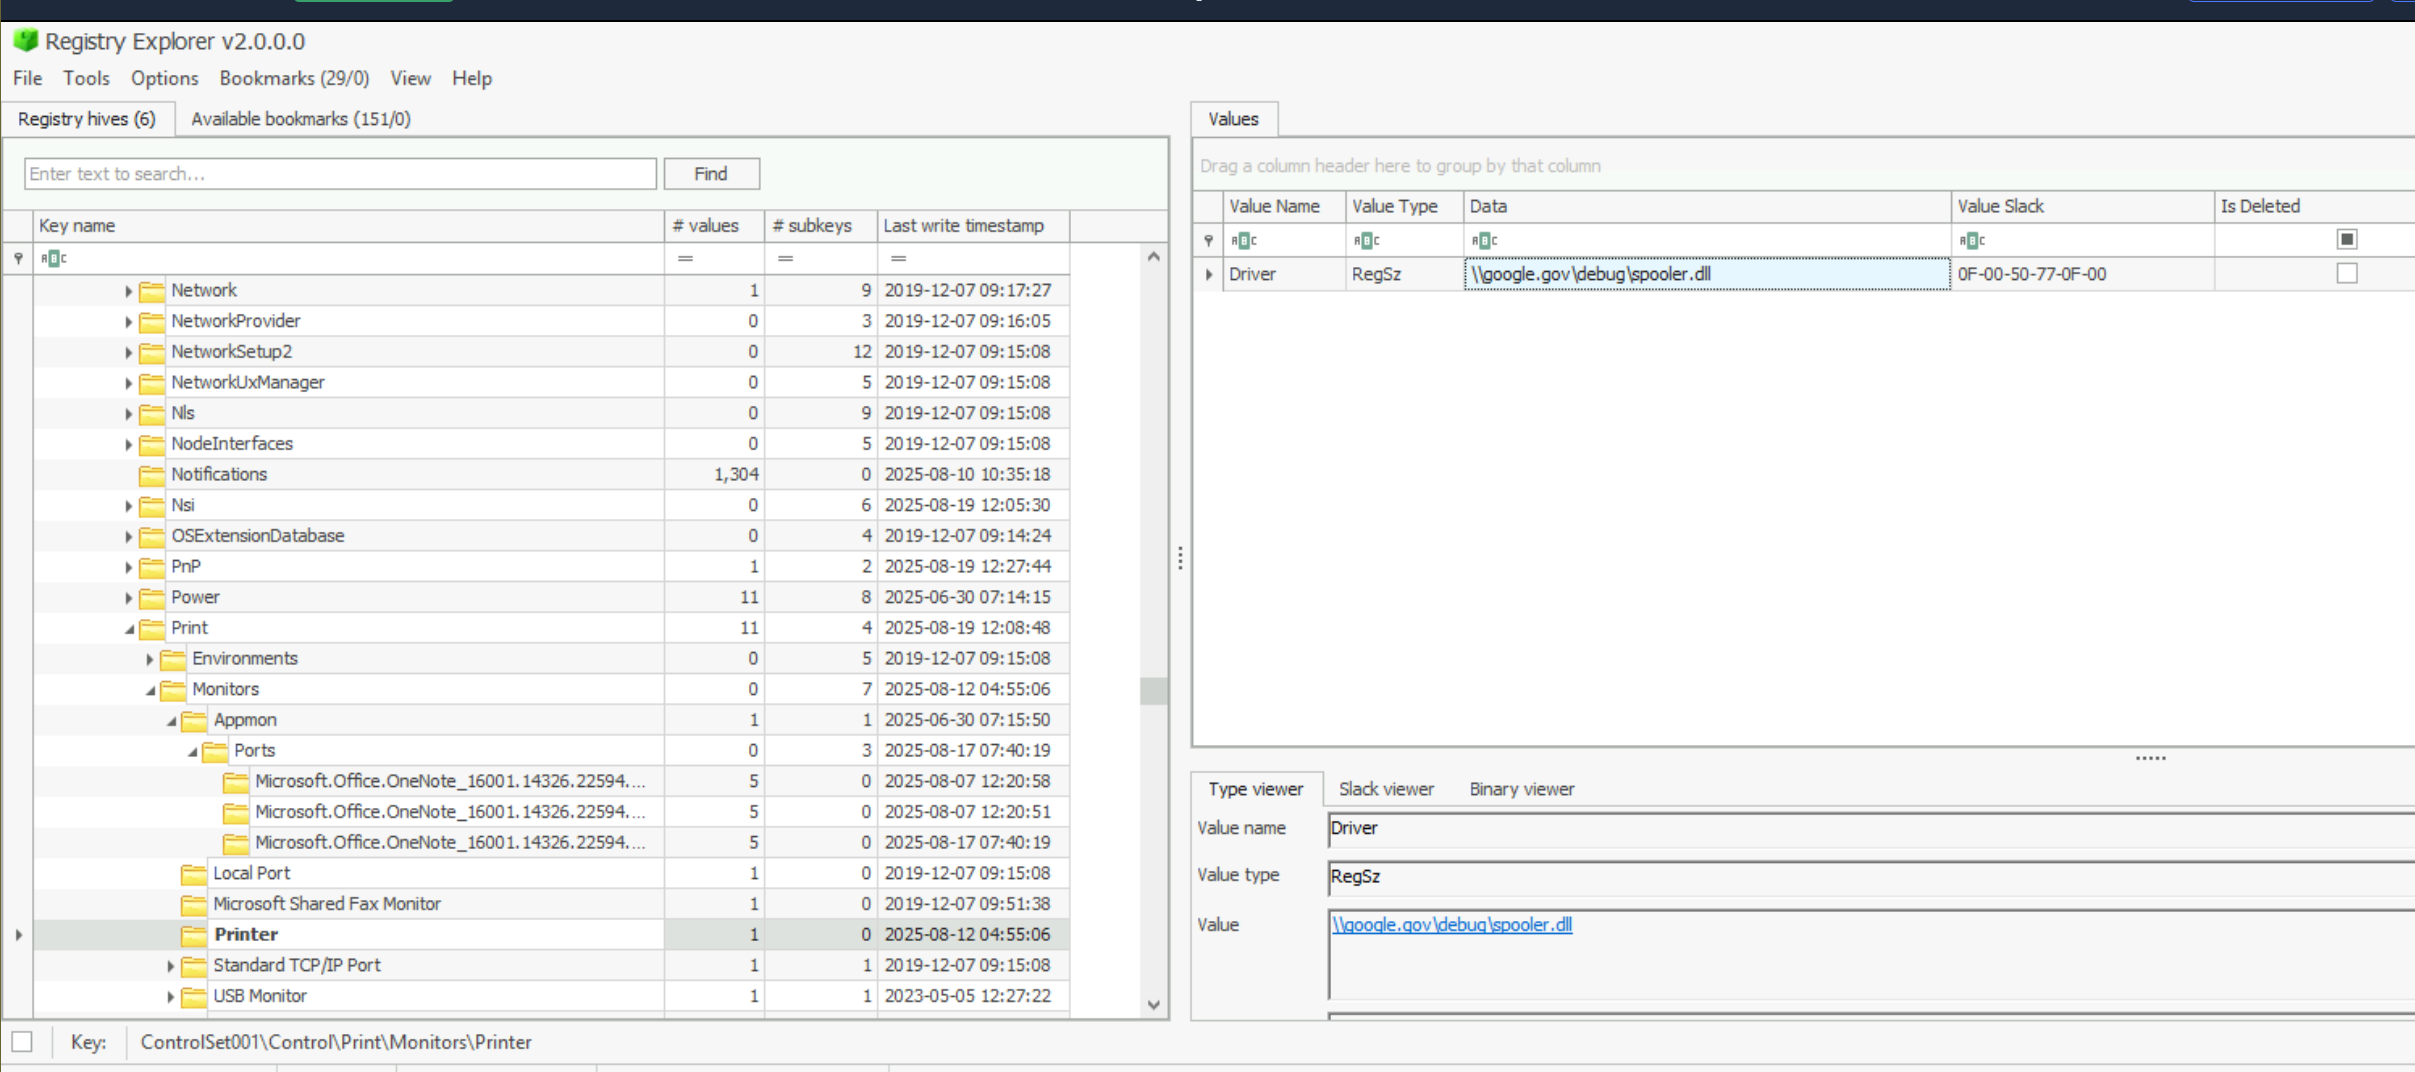
Task: Click the NetworkUxManager folder icon
Action: 152,383
